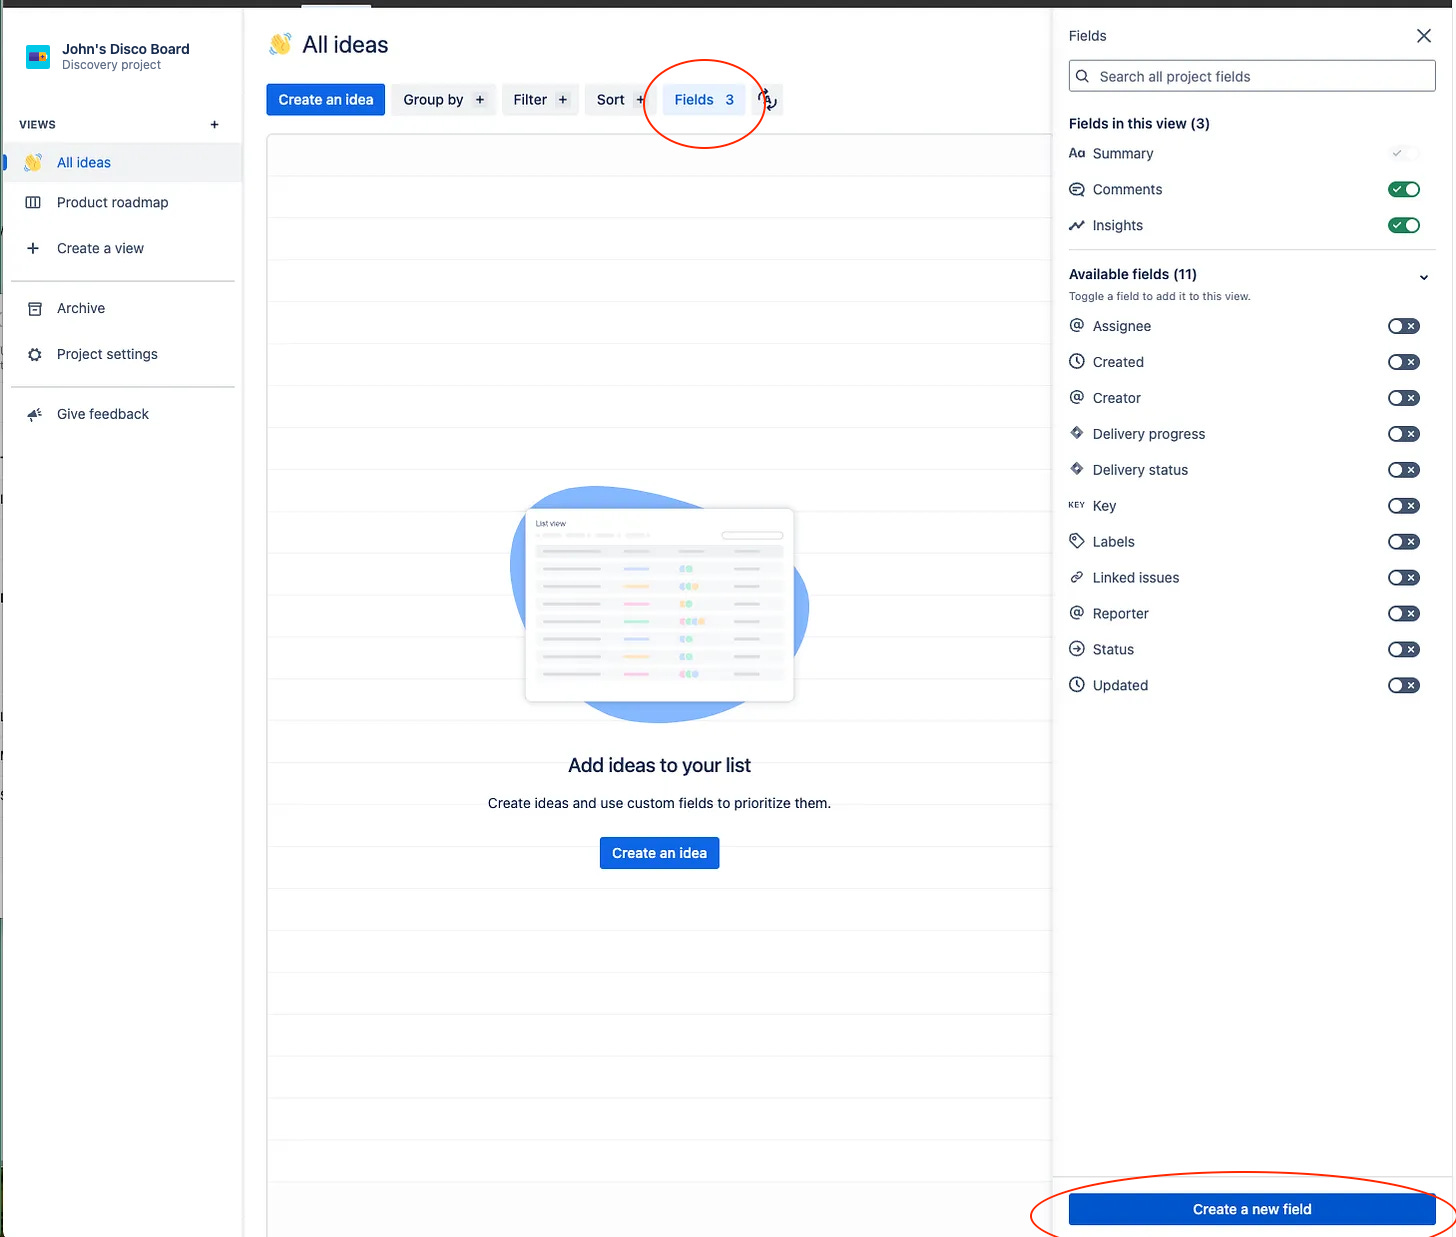Enable the Delivery progress toggle

tap(1404, 434)
